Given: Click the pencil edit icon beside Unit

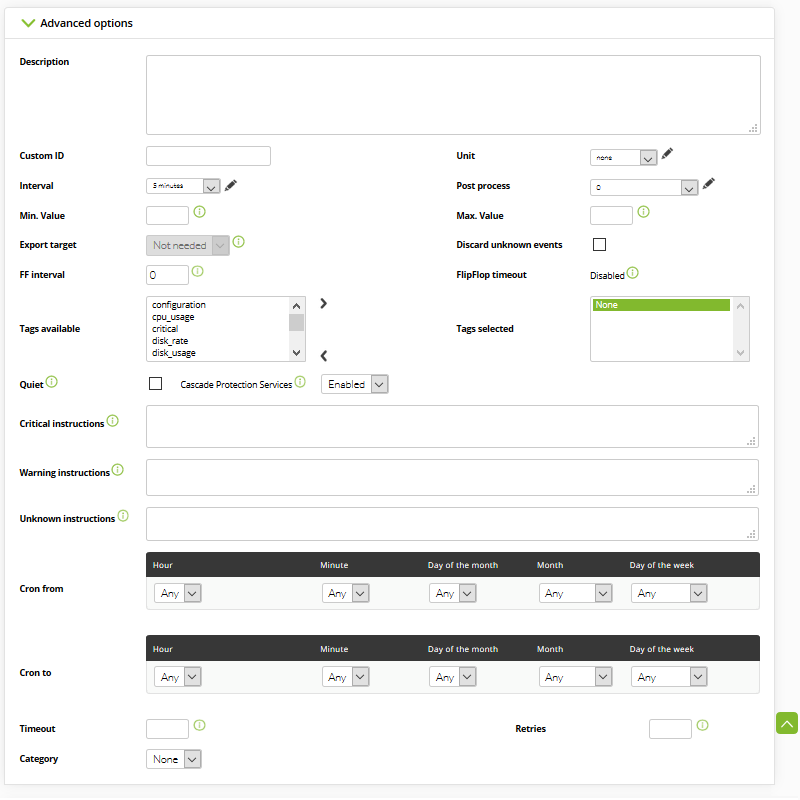Looking at the screenshot, I should (667, 154).
